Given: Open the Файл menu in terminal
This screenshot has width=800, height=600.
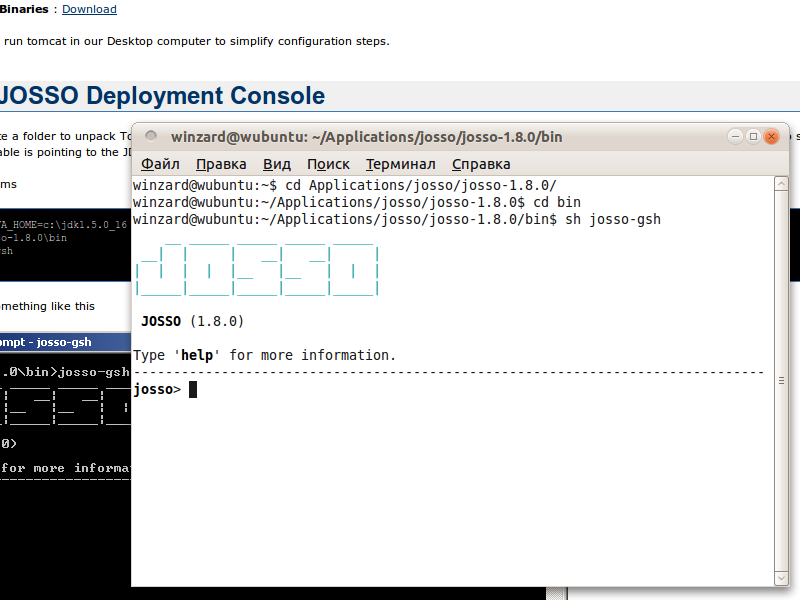Looking at the screenshot, I should coord(160,164).
